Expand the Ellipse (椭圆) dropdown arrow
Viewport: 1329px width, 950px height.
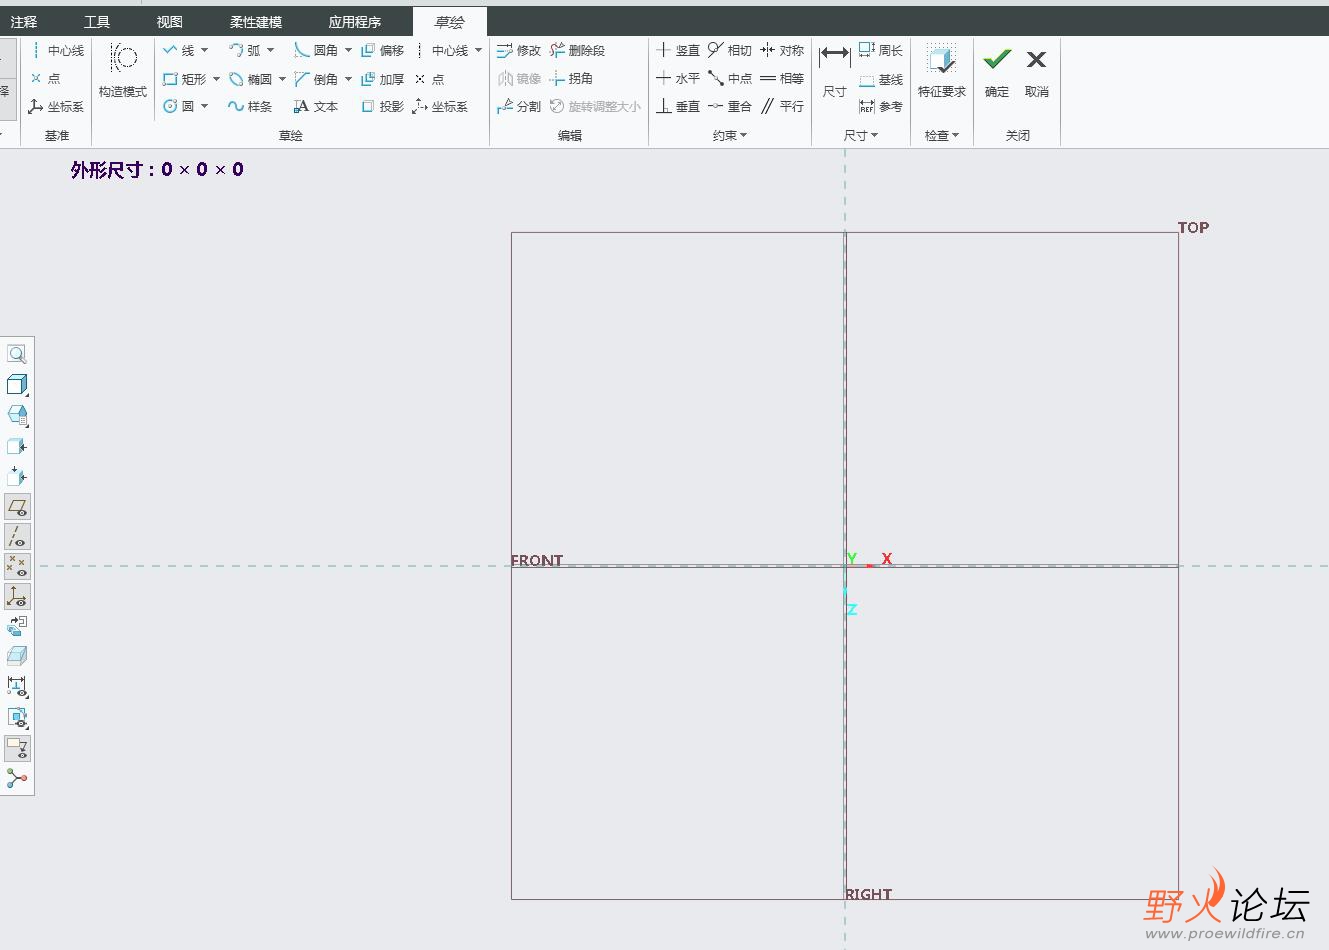[282, 78]
